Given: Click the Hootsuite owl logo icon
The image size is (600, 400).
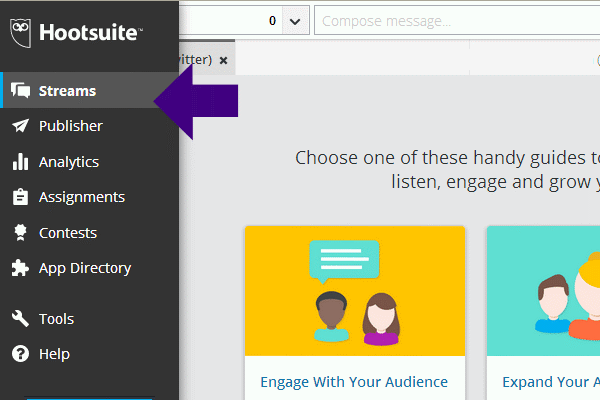Looking at the screenshot, I should 21,33.
